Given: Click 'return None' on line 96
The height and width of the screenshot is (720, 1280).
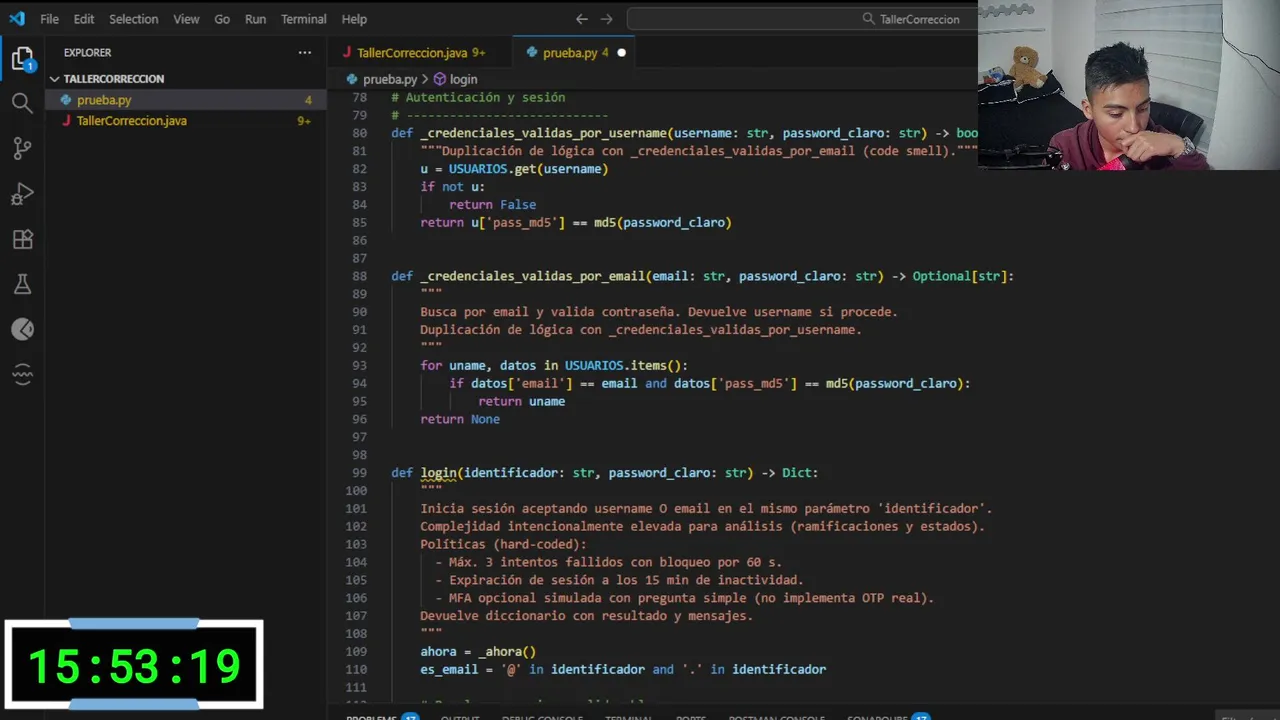Looking at the screenshot, I should (460, 420).
